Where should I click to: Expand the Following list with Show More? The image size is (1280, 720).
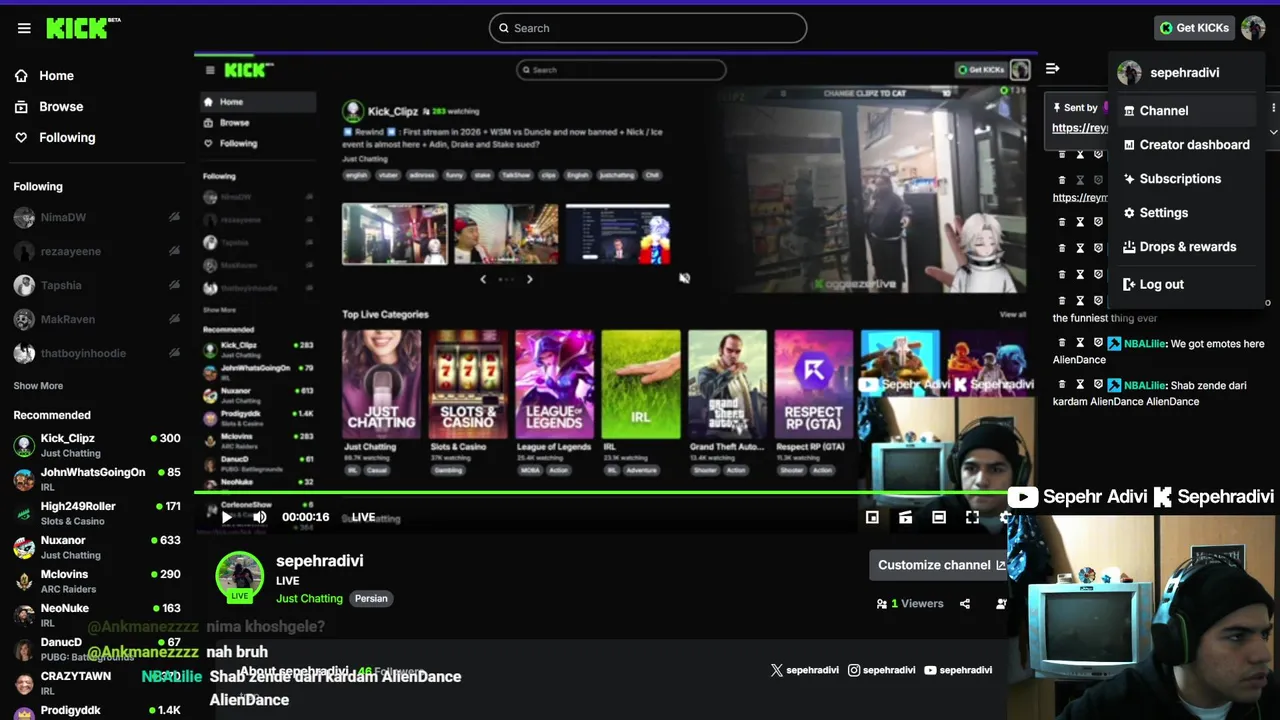point(38,386)
